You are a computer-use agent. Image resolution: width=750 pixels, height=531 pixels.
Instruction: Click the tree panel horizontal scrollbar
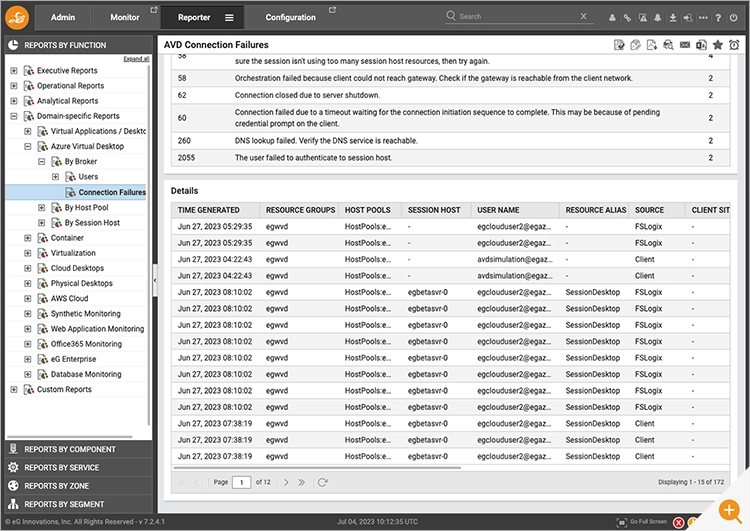tap(70, 437)
